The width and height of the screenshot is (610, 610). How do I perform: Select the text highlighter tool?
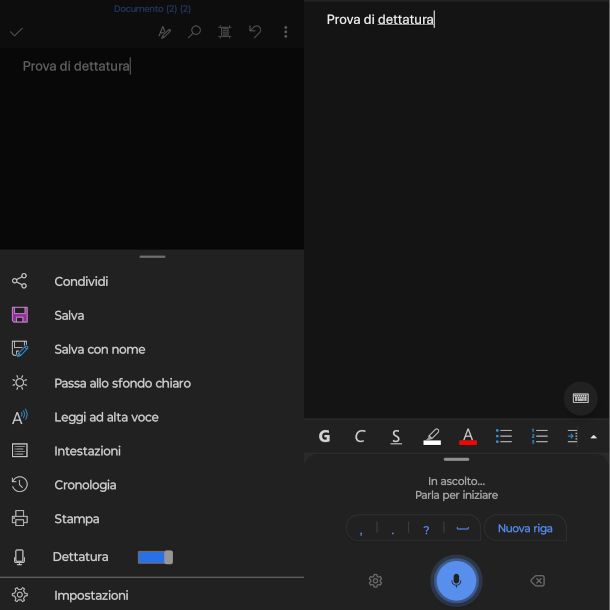(432, 436)
